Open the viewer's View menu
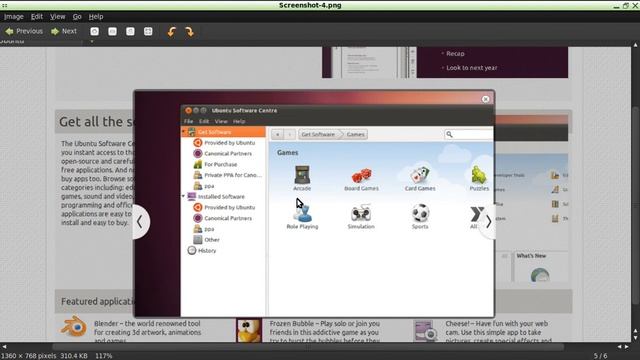640x360 pixels. click(58, 17)
